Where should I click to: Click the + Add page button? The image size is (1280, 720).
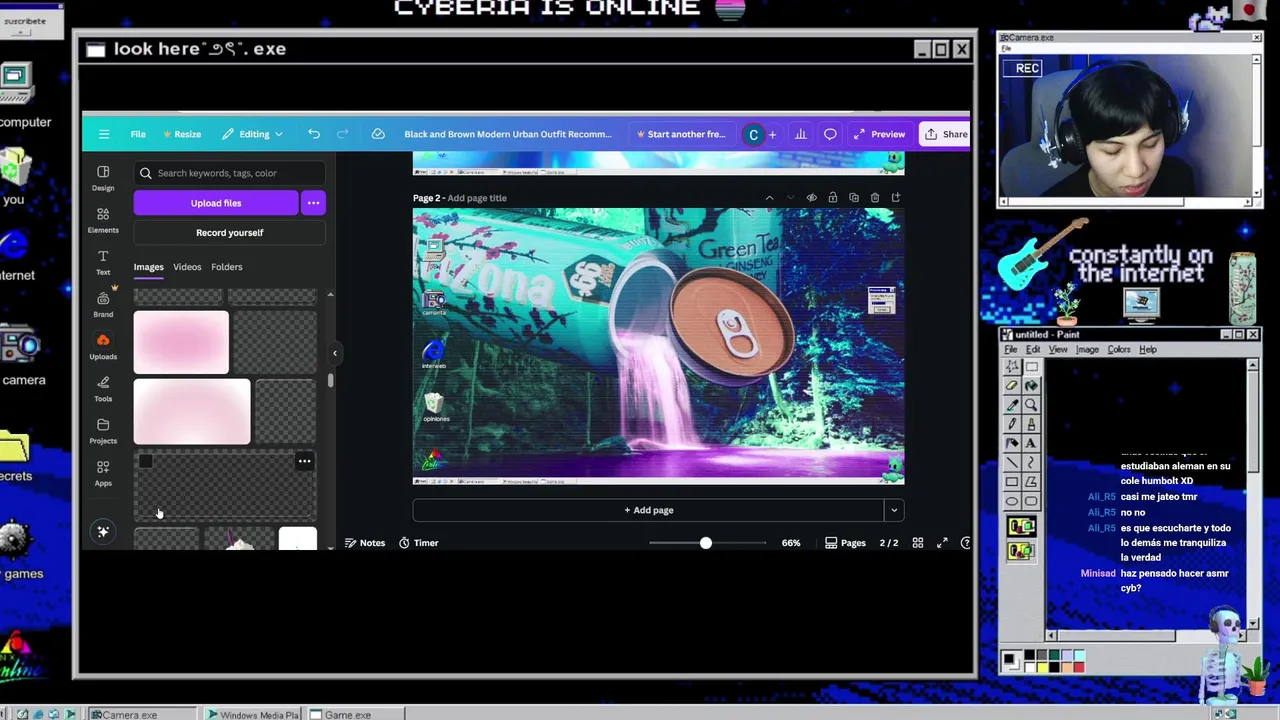pos(649,510)
